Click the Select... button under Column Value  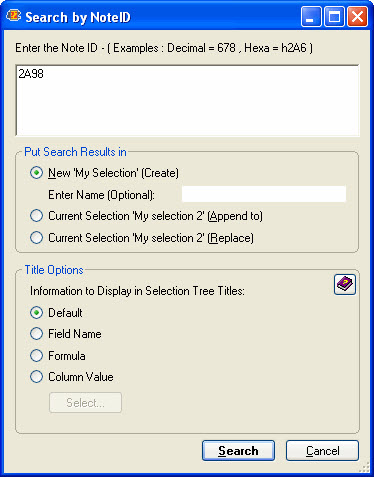[x=85, y=403]
